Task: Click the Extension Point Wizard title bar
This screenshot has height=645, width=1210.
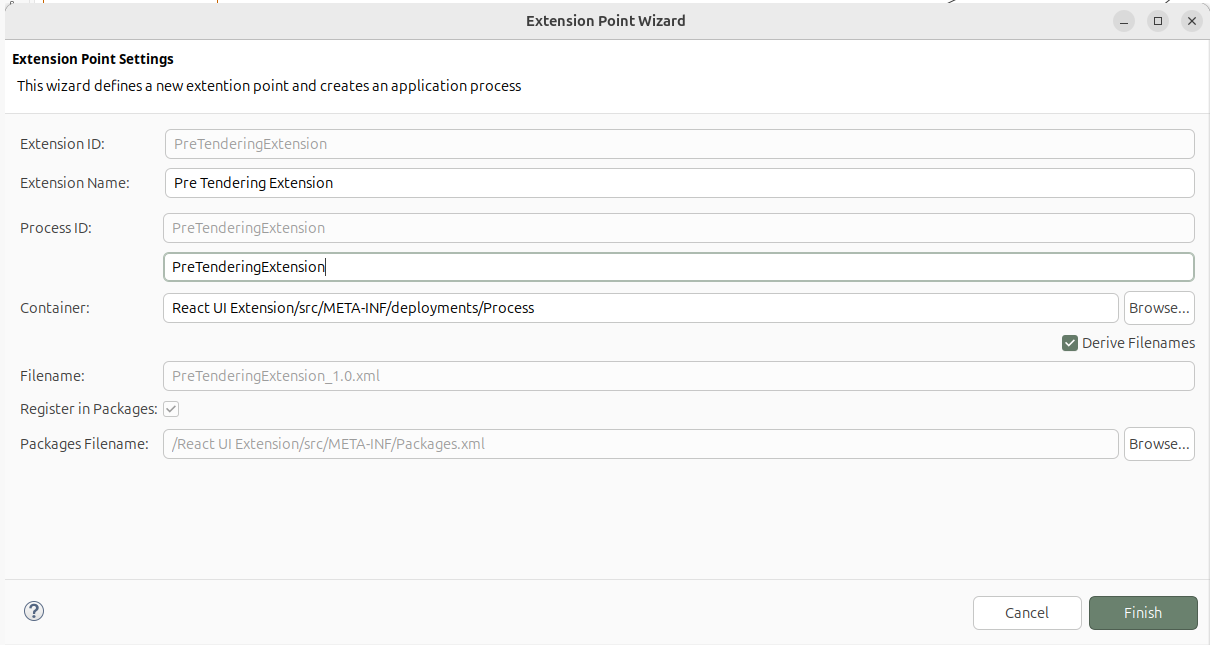Action: tap(604, 20)
